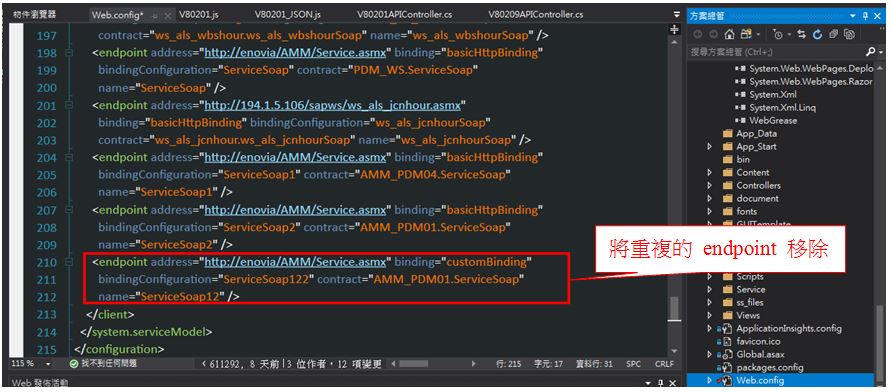The width and height of the screenshot is (891, 392).
Task: Open Solution Explorer window position dropdown
Action: click(852, 16)
